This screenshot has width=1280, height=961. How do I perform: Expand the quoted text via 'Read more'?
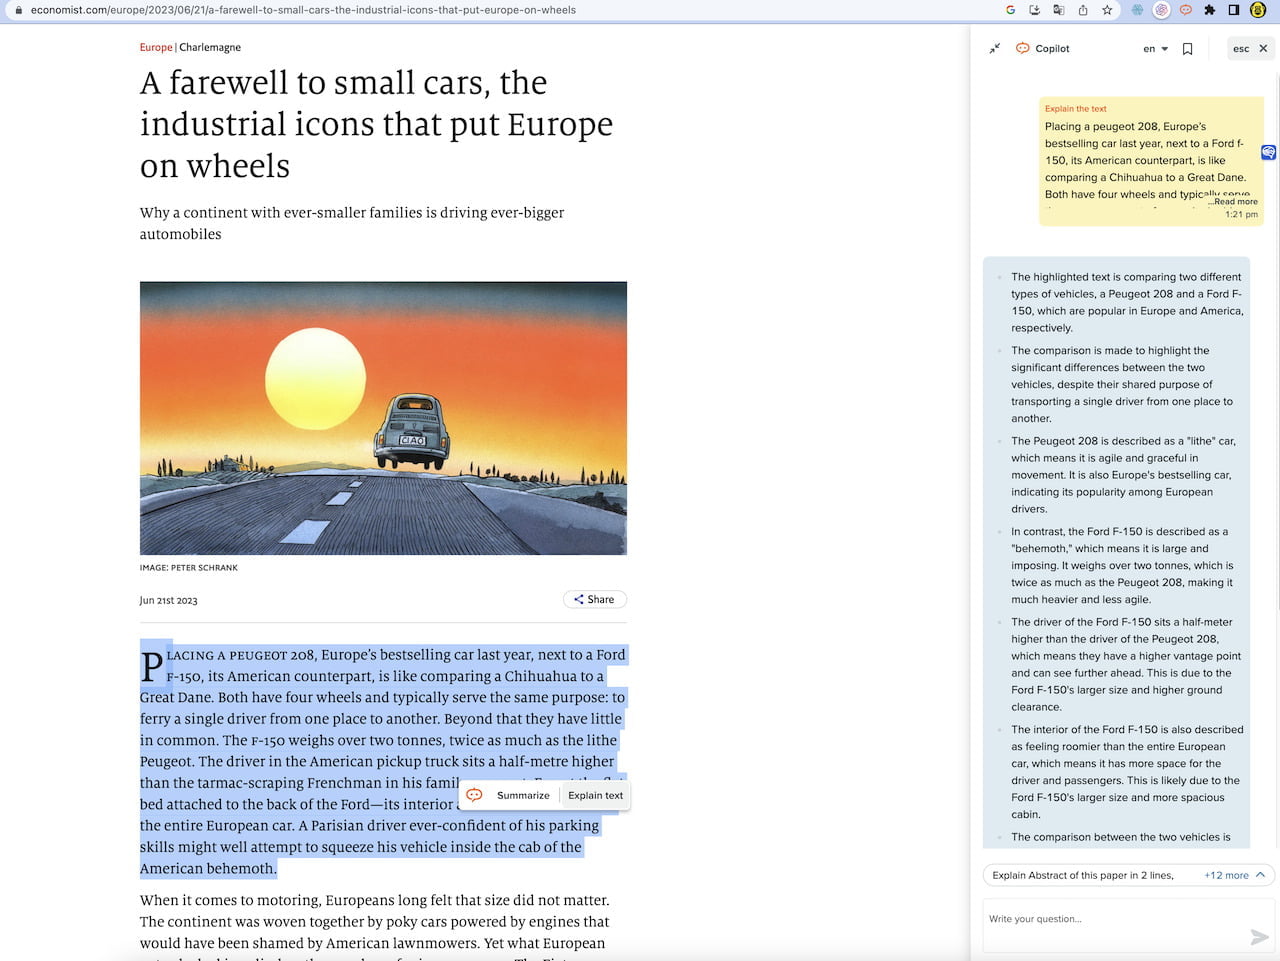pos(1232,201)
